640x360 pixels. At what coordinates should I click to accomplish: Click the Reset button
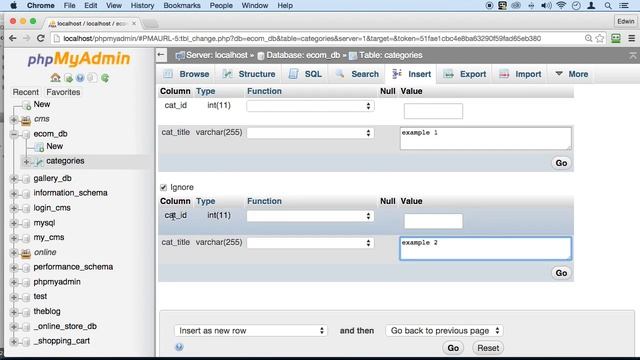[x=488, y=348]
